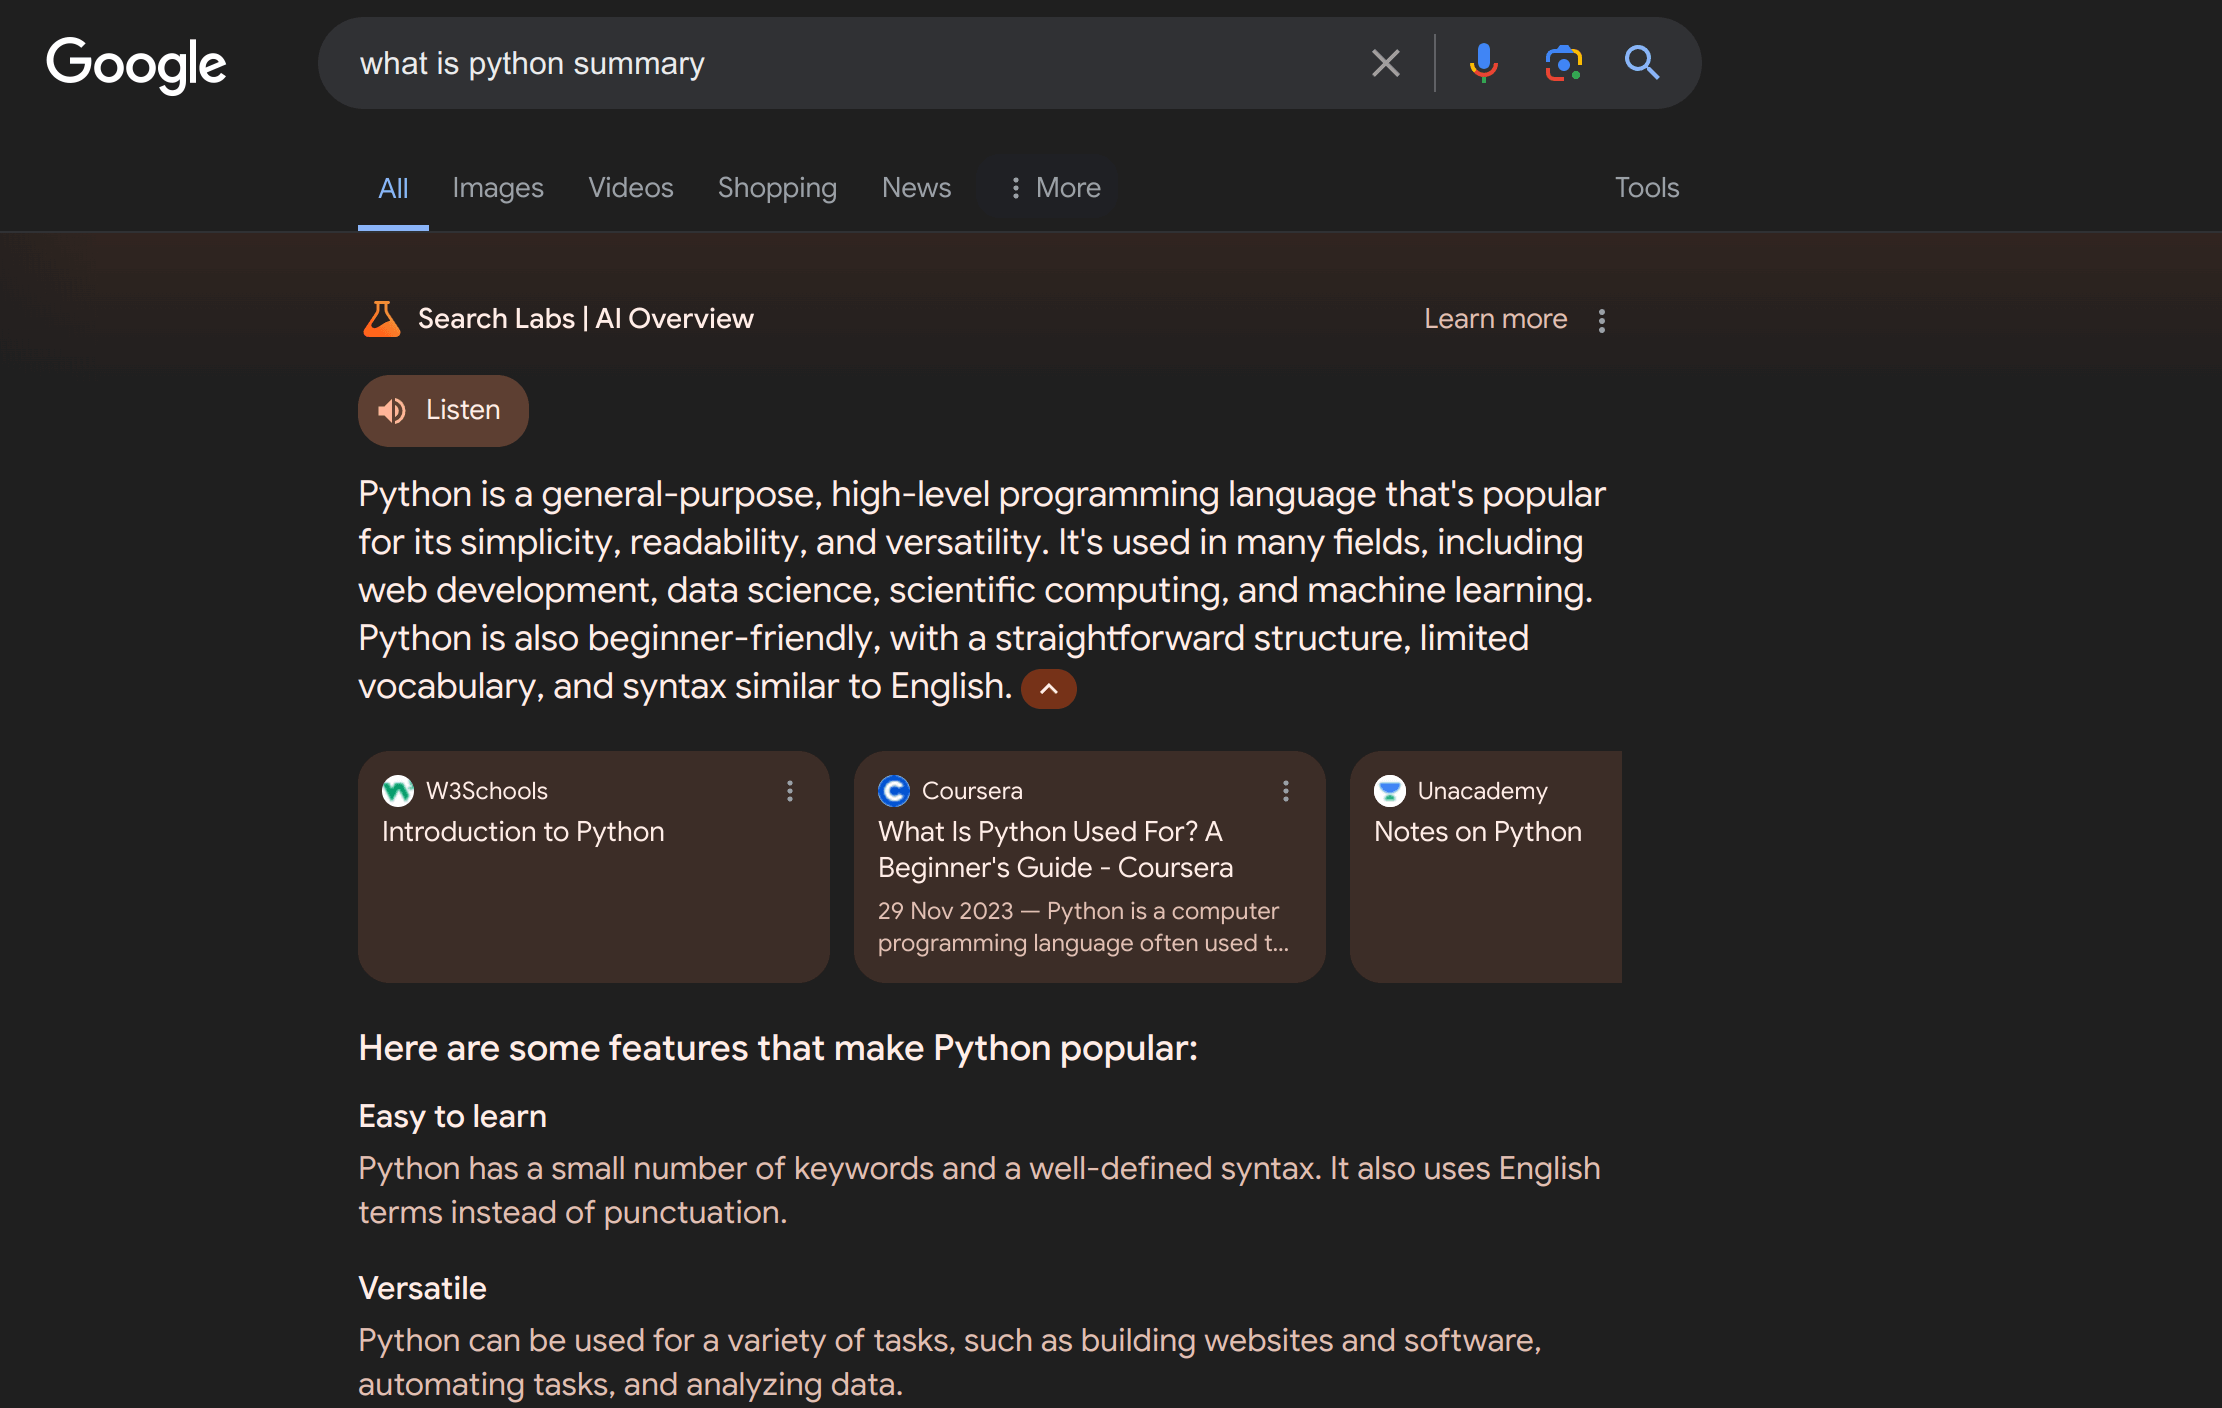Click the speaker icon on the Listen button
2222x1408 pixels.
pyautogui.click(x=392, y=410)
